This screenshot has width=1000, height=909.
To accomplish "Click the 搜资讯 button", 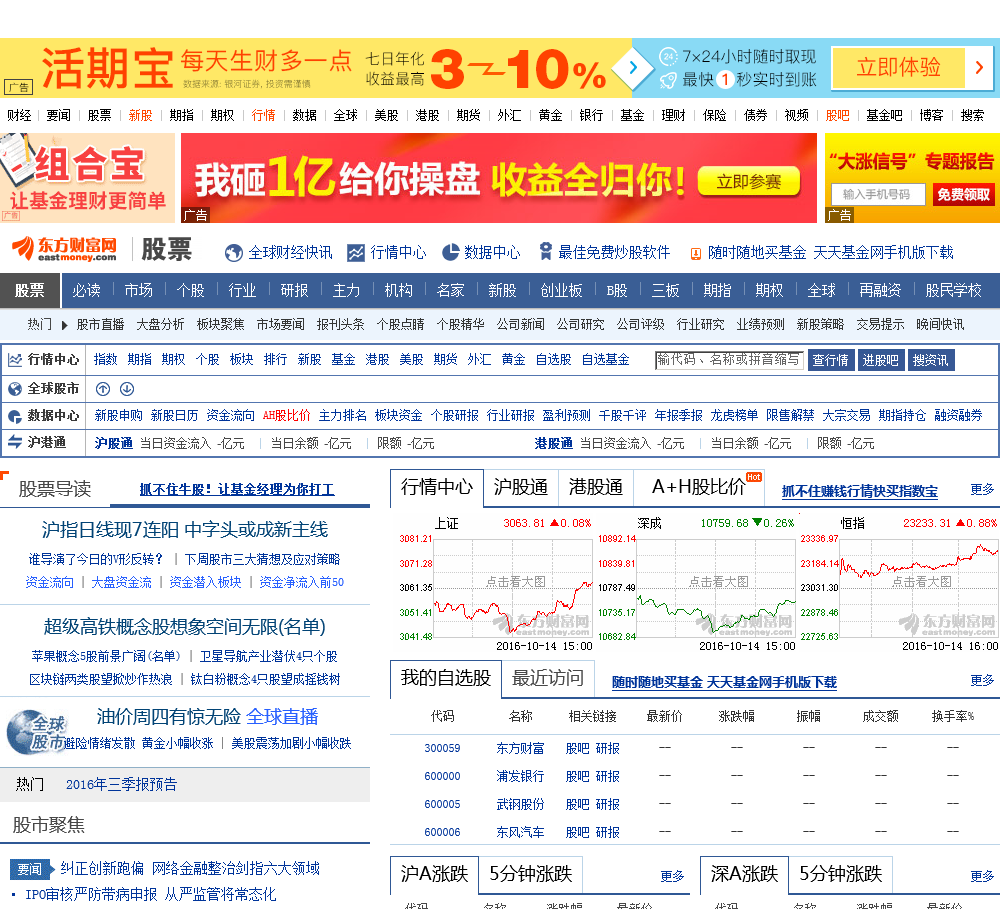I will [x=930, y=360].
